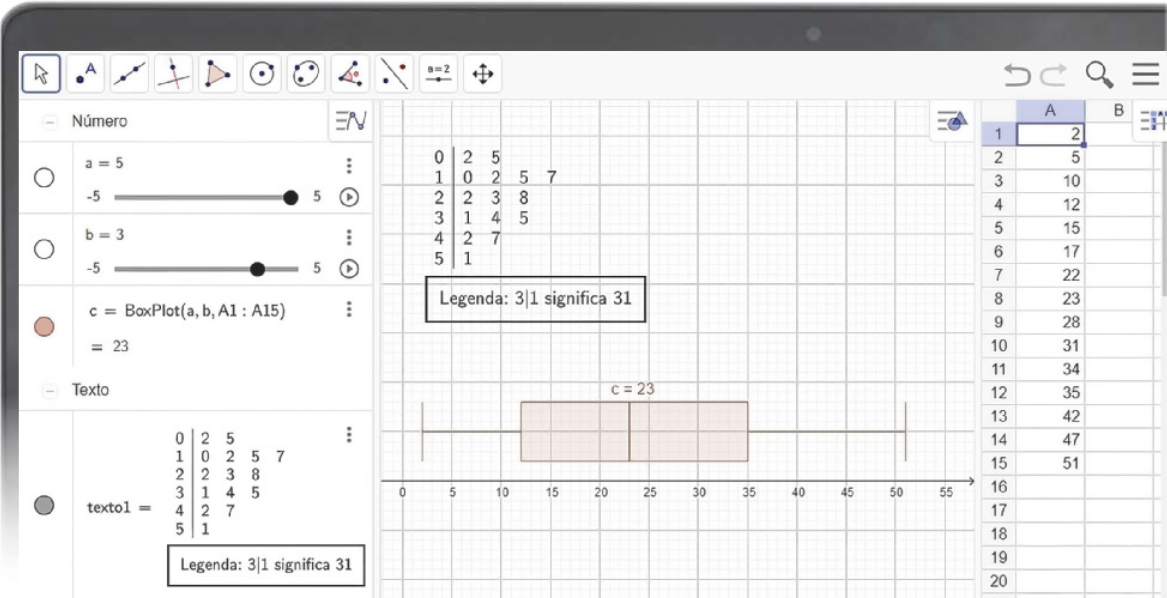Viewport: 1167px width, 598px height.
Task: Select the Perpendicular Line tool
Action: point(173,74)
